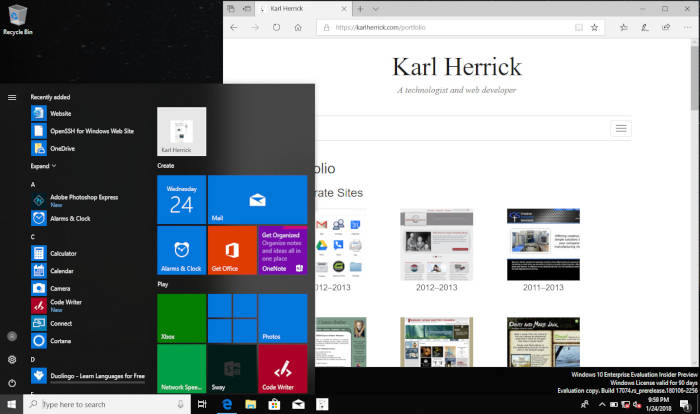The width and height of the screenshot is (700, 414).
Task: Open the user account icon in Start
Action: tap(12, 336)
